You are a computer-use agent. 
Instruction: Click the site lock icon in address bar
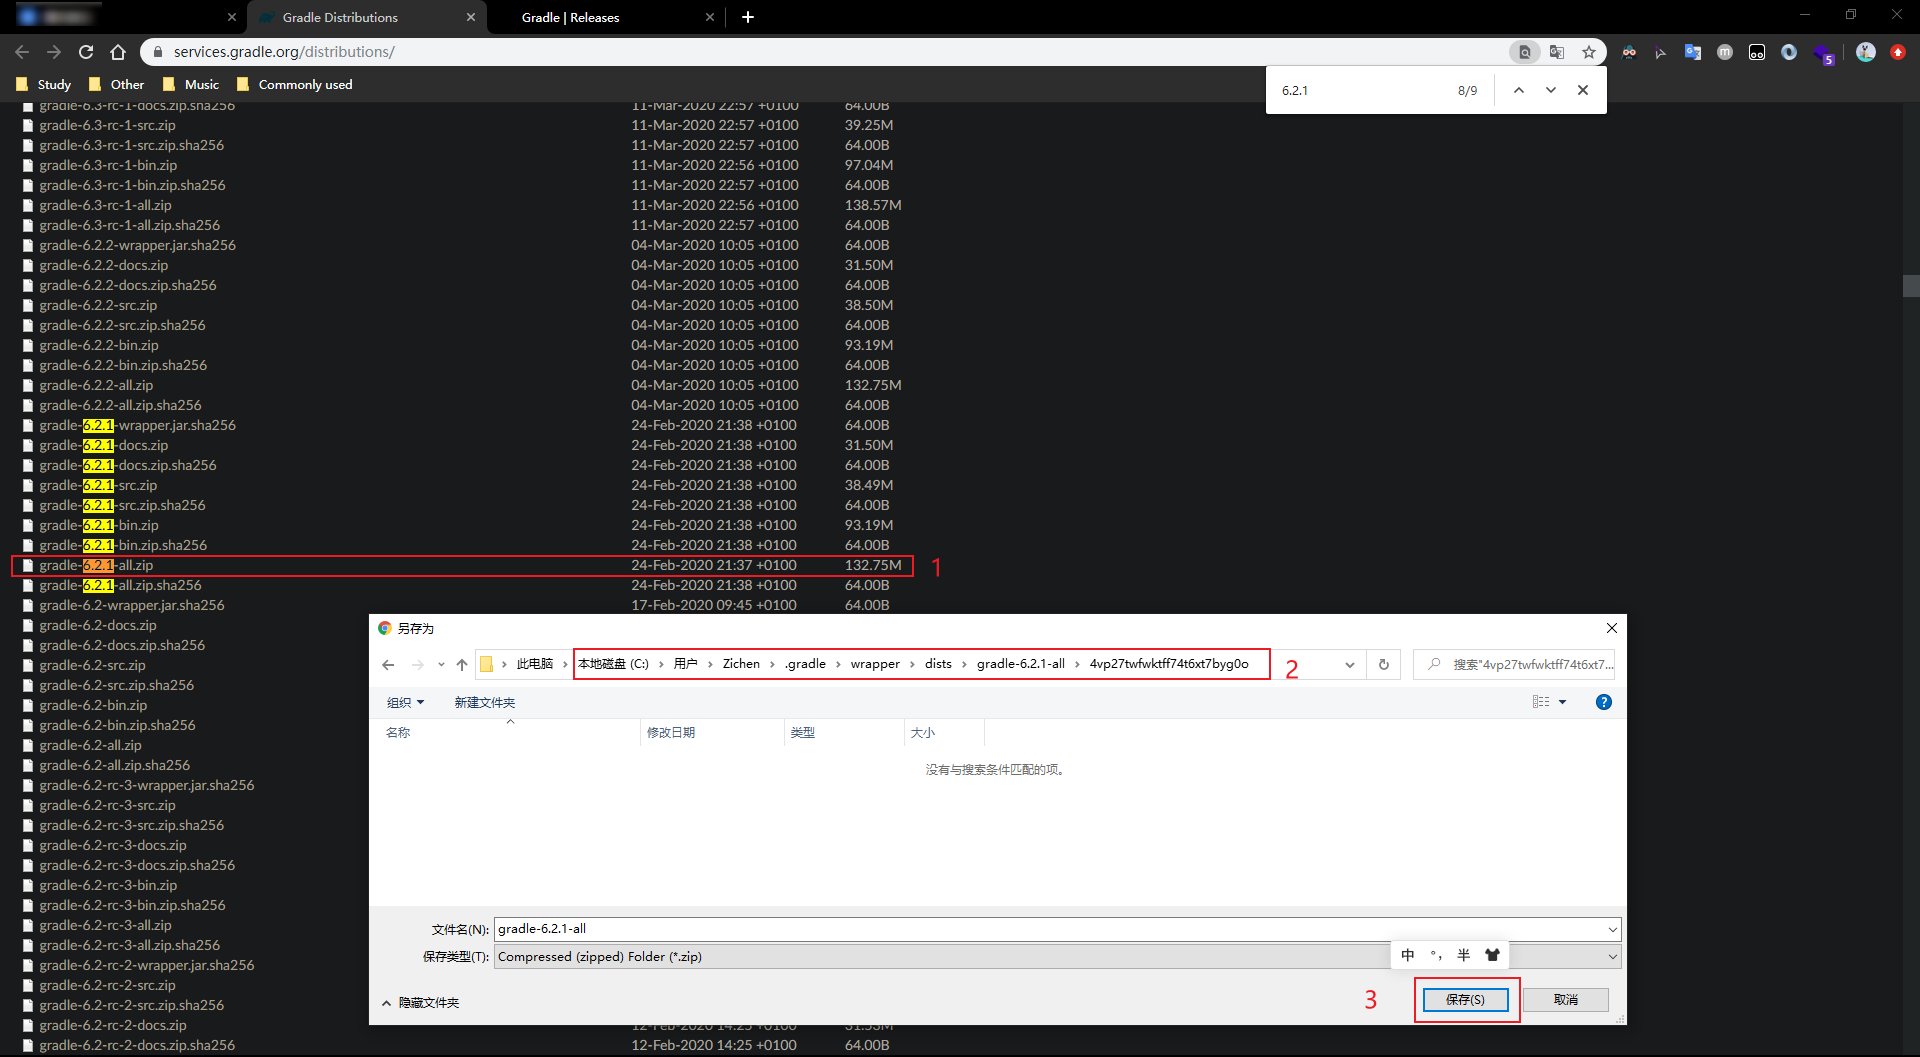pos(157,52)
